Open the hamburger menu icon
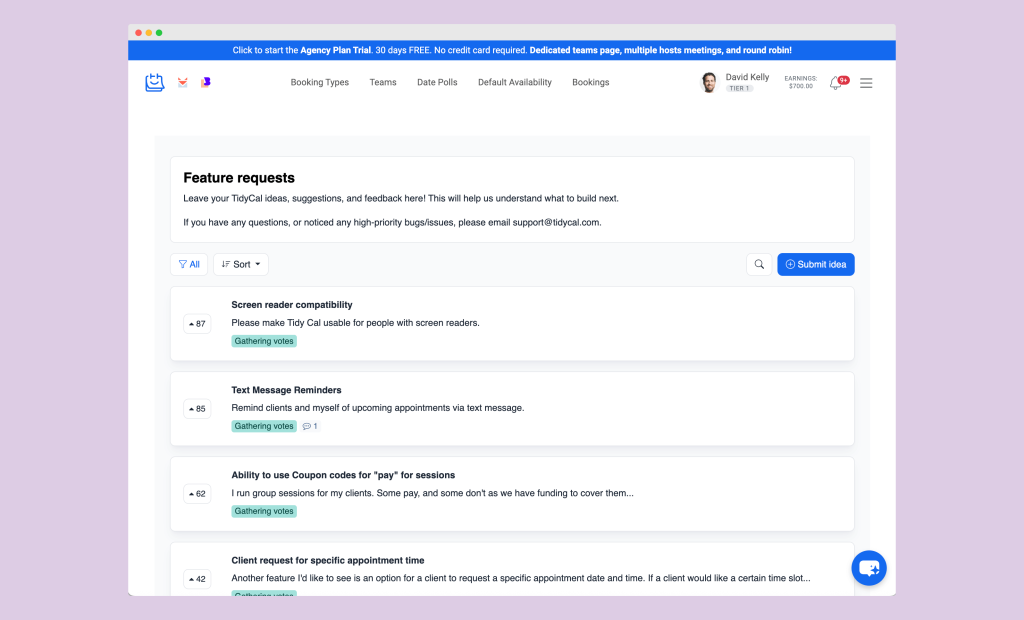 (866, 83)
